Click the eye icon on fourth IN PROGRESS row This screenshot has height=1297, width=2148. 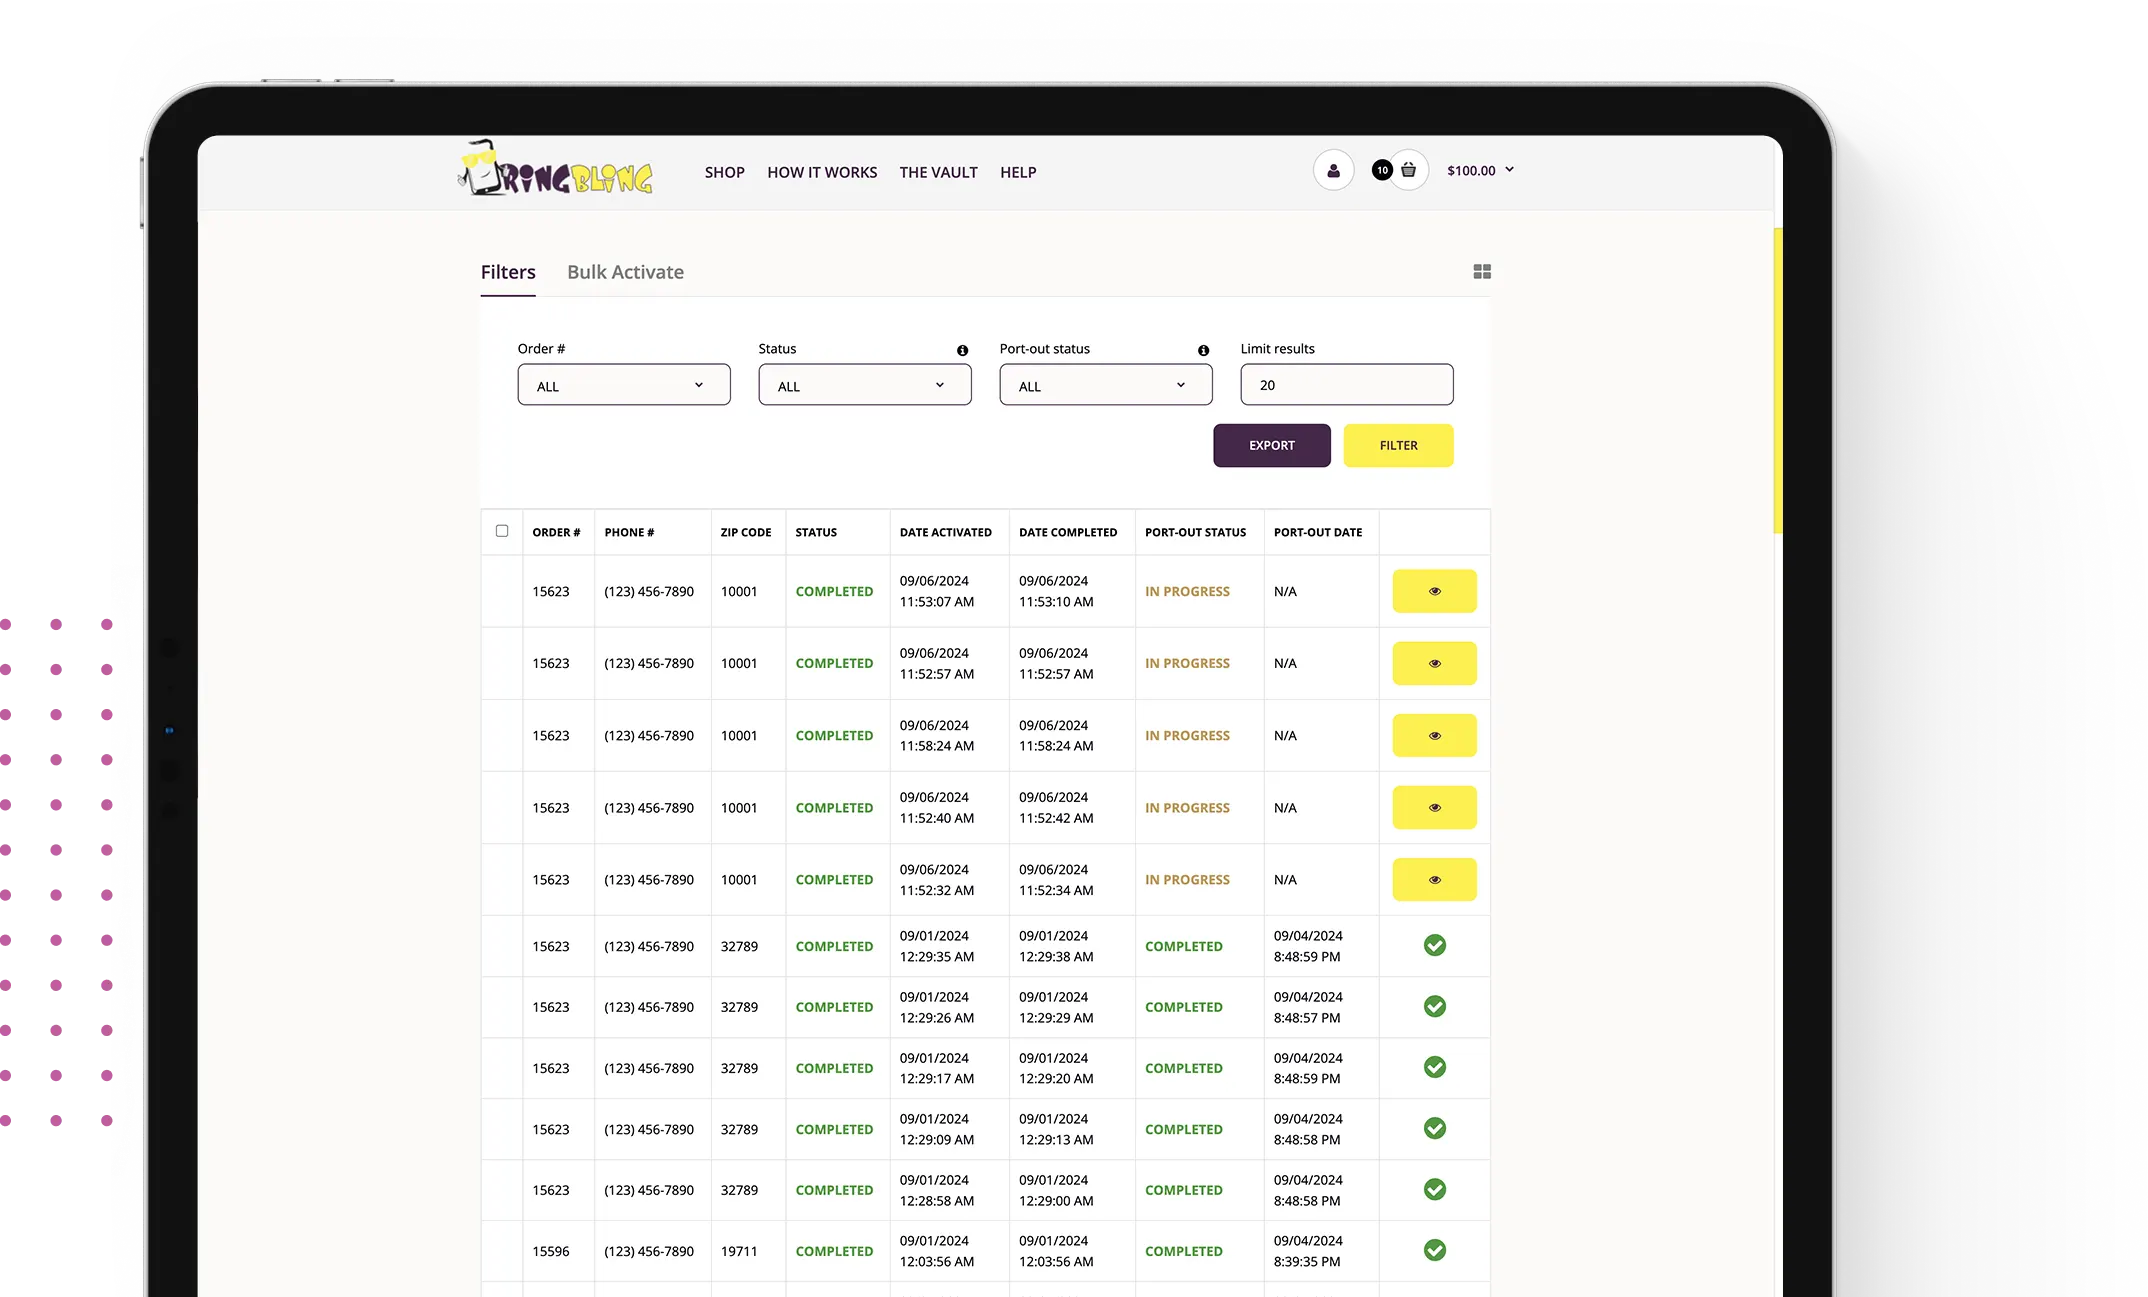click(1433, 806)
